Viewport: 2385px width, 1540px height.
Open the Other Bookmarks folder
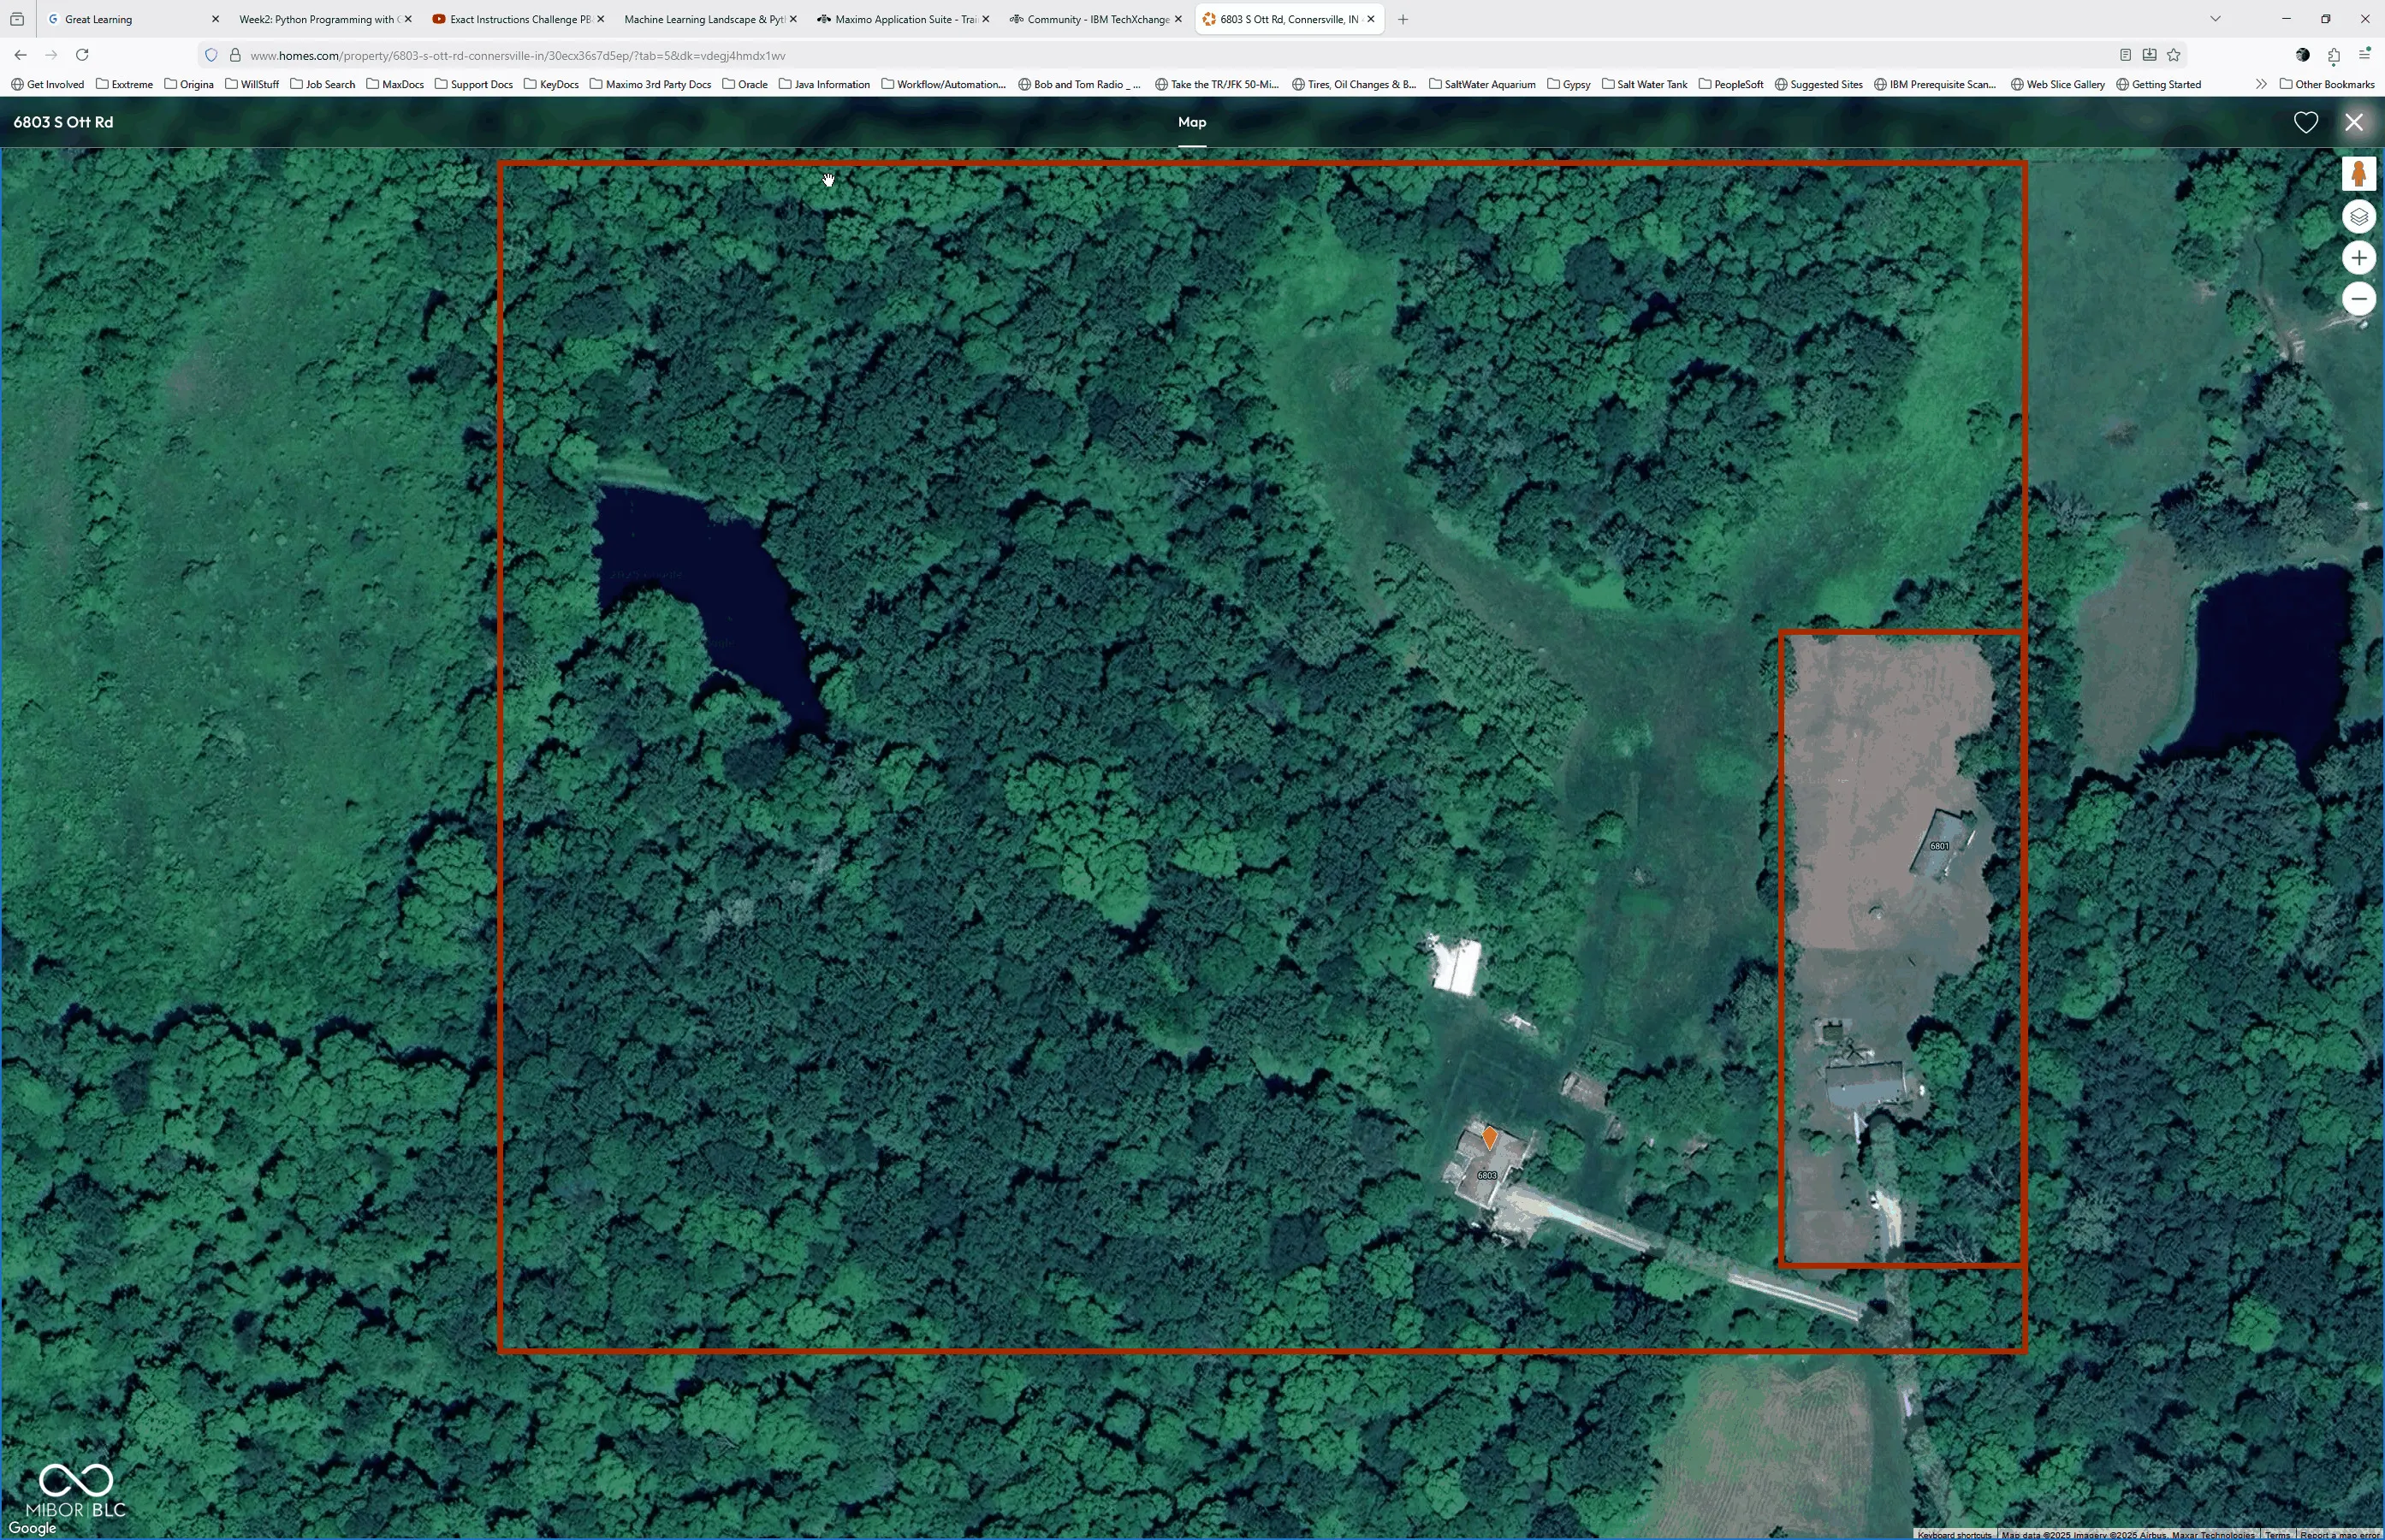tap(2326, 84)
